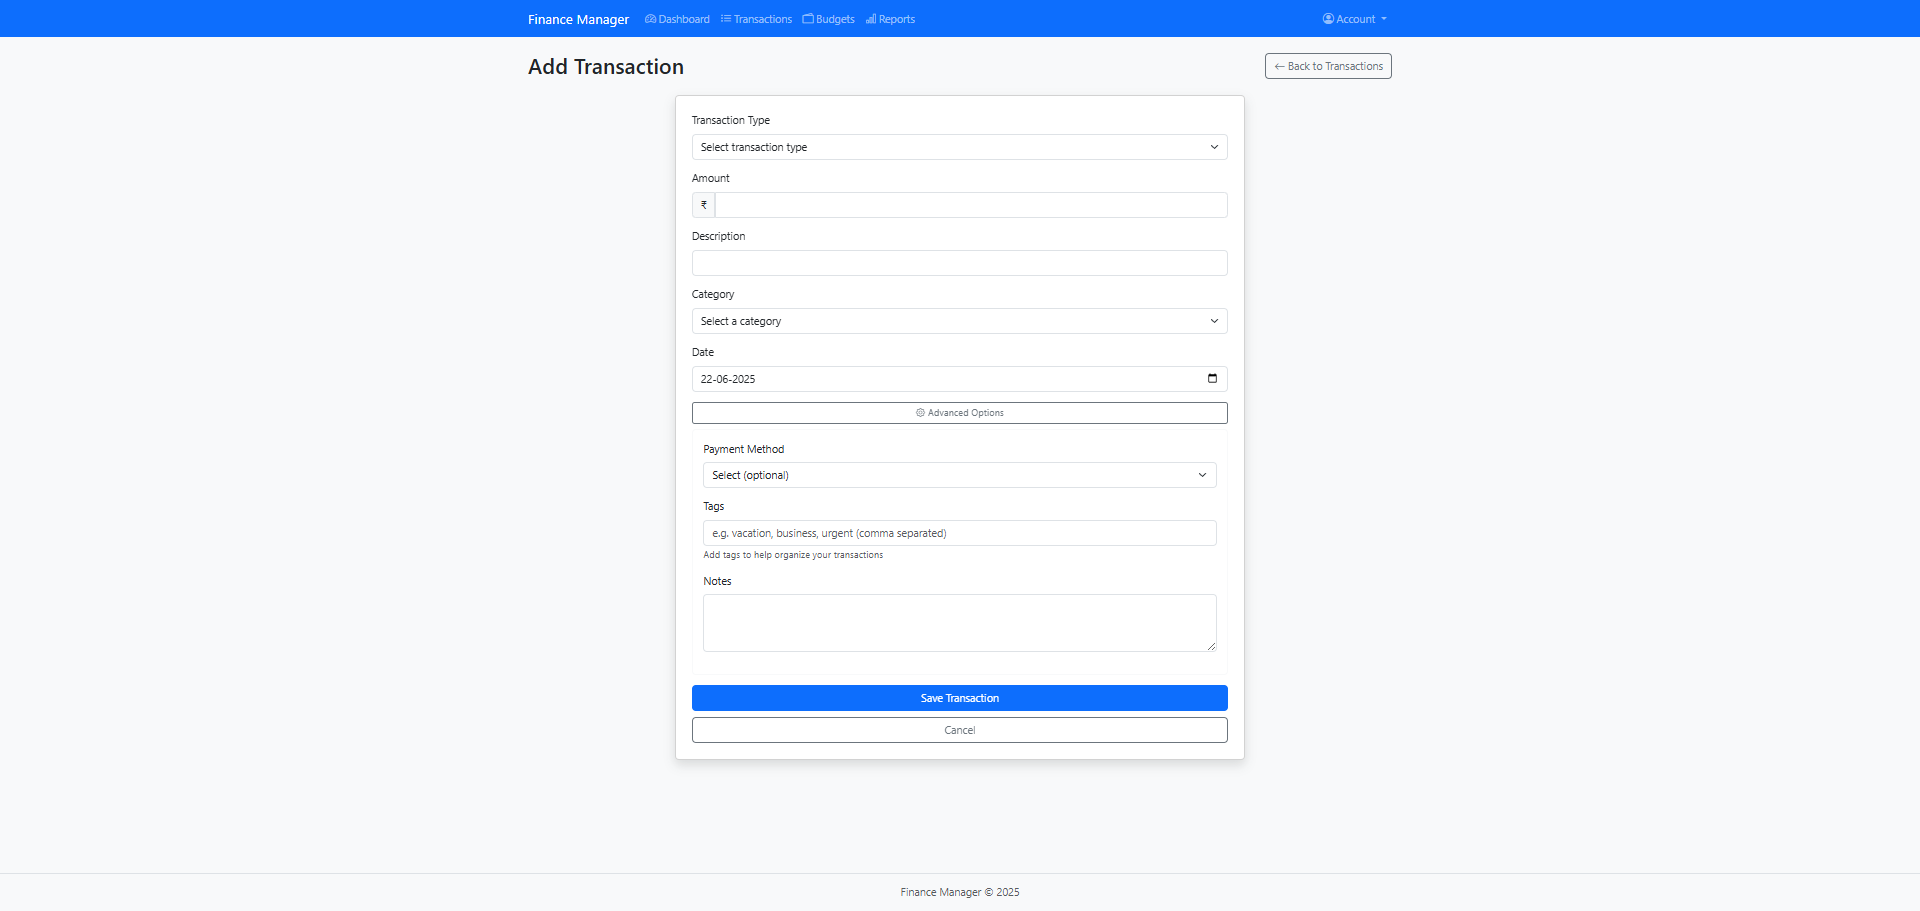Go back to Transactions list
This screenshot has width=1920, height=911.
(1328, 66)
